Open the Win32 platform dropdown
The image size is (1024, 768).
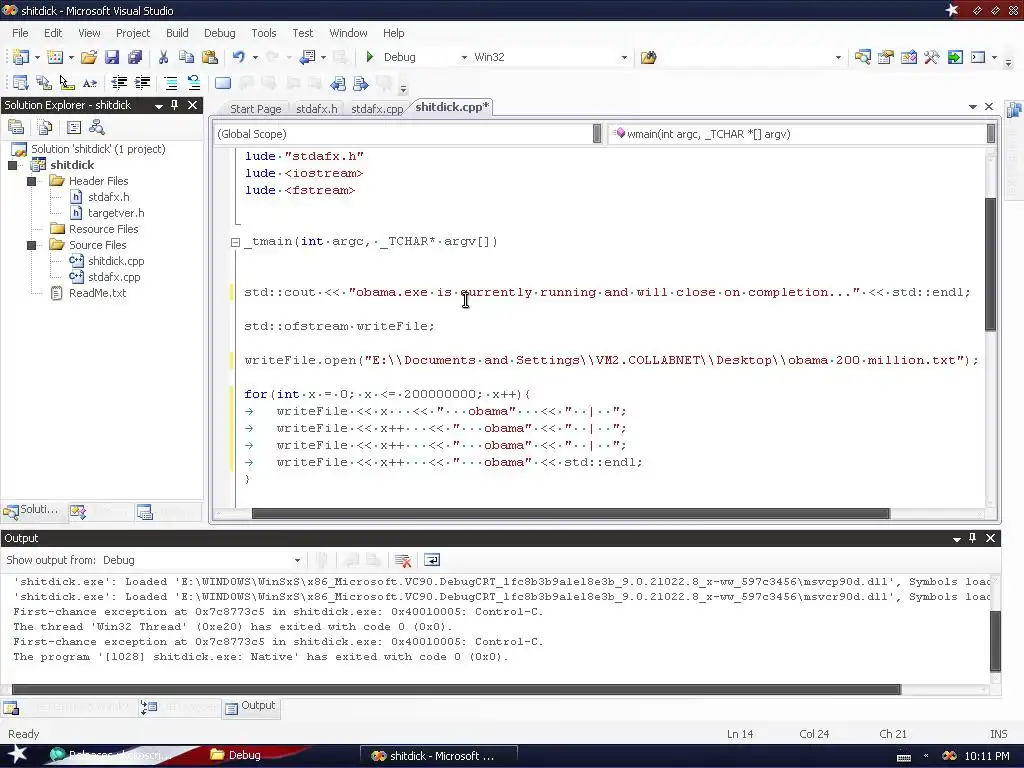[624, 57]
